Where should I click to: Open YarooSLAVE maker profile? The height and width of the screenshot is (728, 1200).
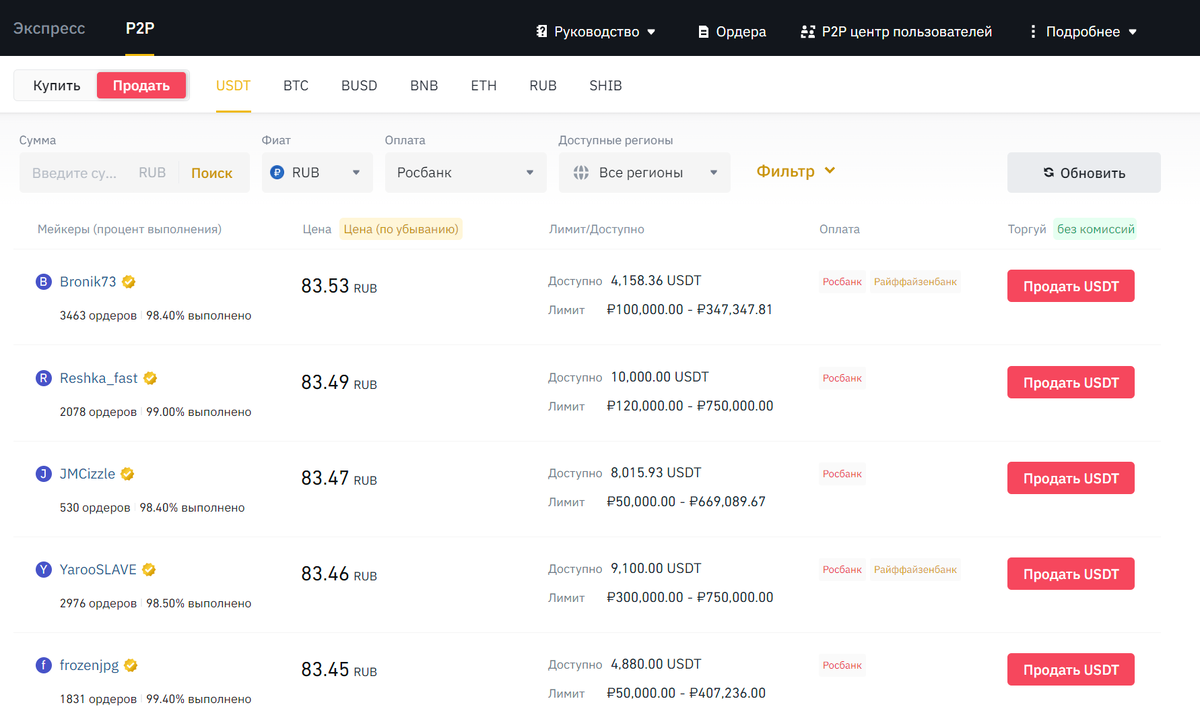(x=98, y=570)
